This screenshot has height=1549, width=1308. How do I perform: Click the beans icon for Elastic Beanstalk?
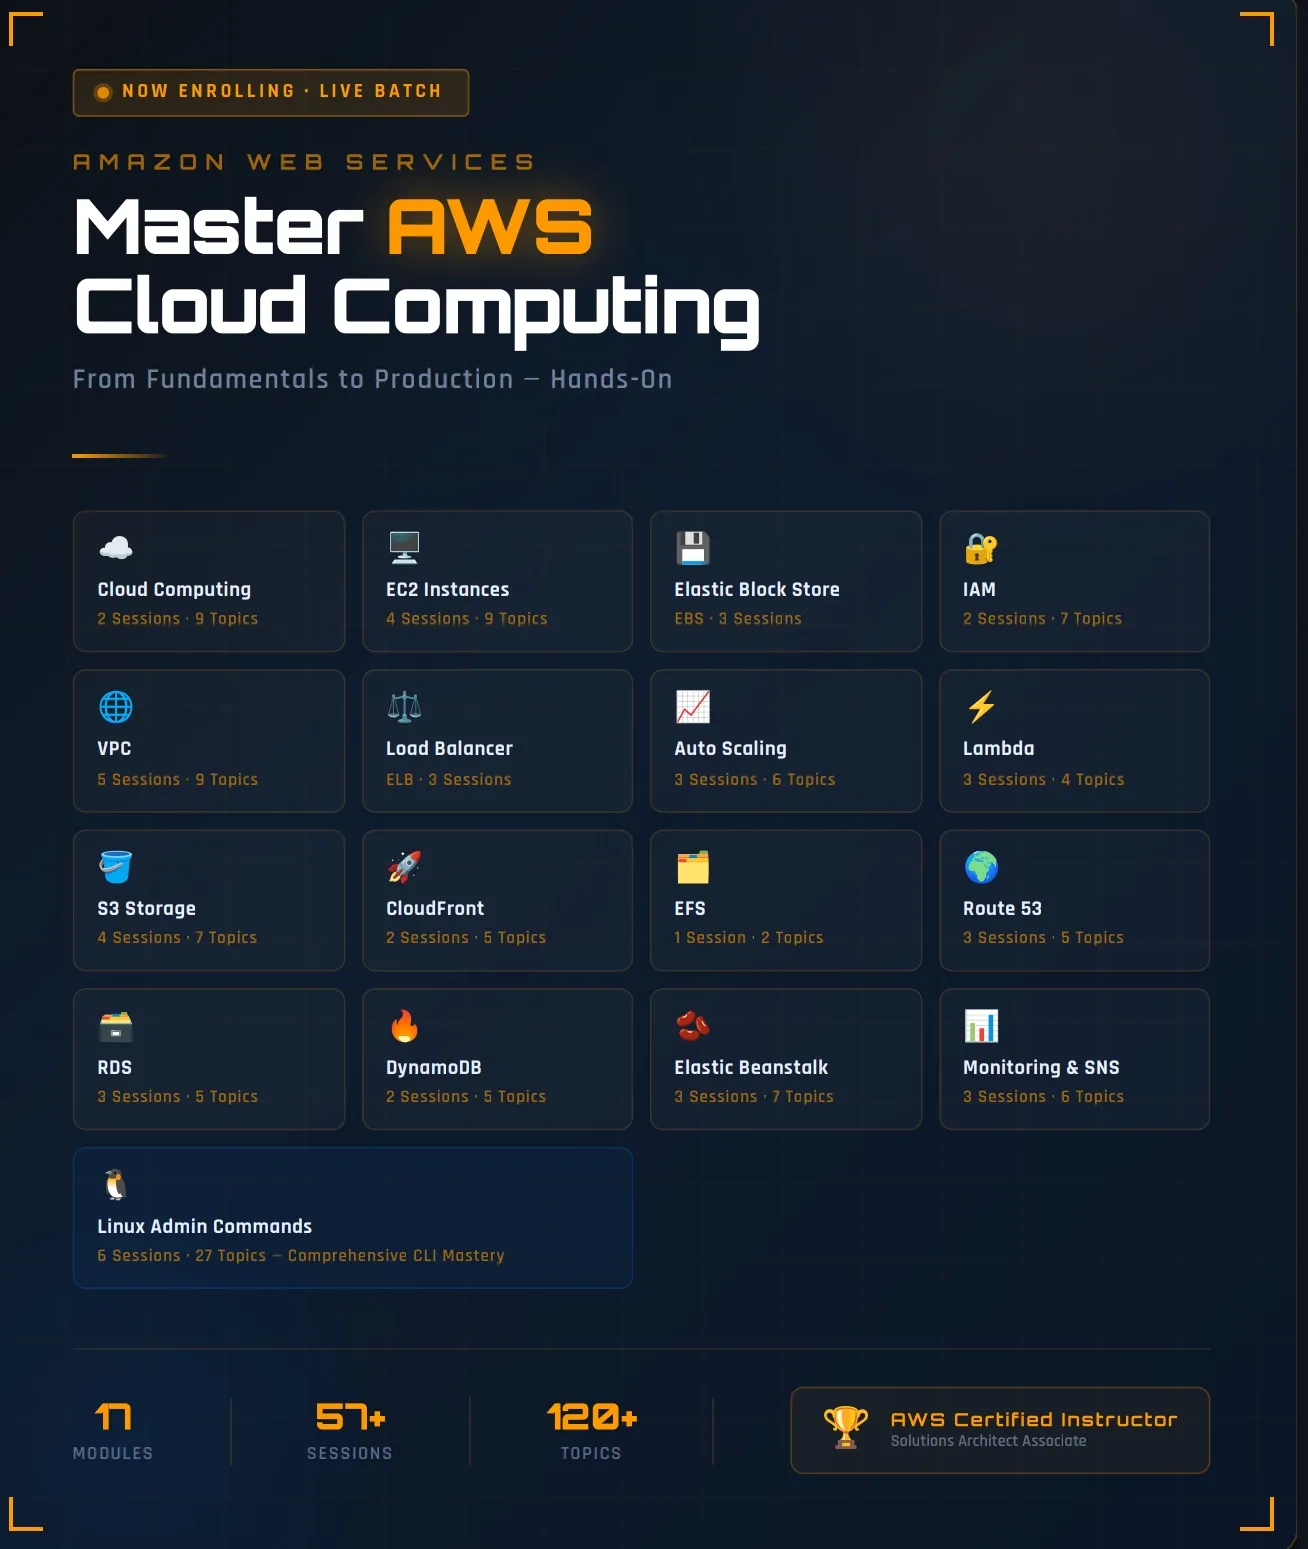point(692,1026)
